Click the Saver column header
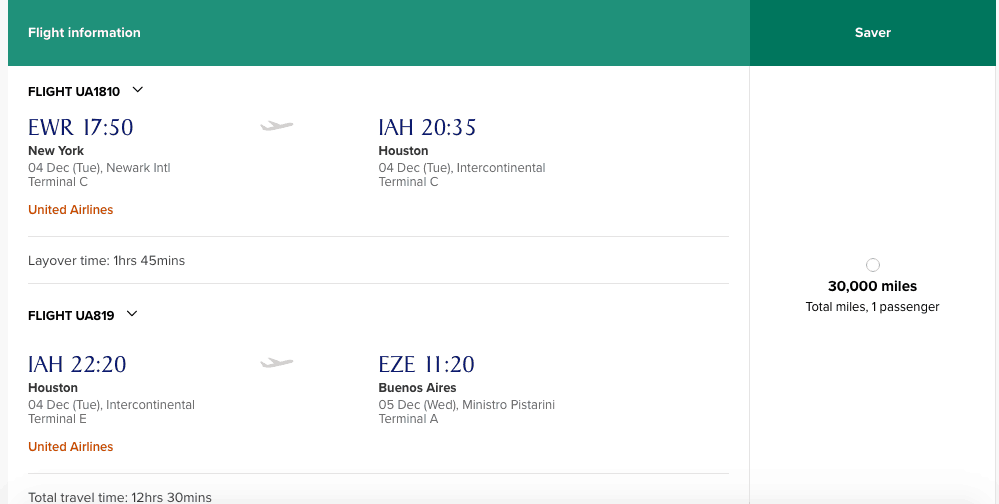Screen dimensions: 999x504 tap(873, 33)
